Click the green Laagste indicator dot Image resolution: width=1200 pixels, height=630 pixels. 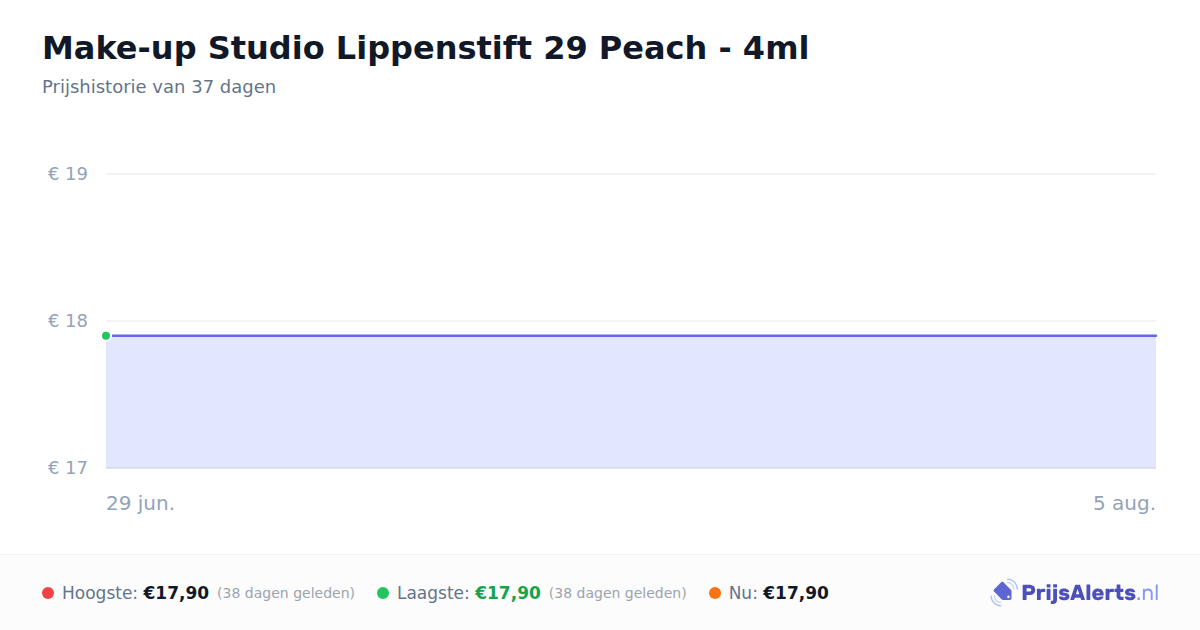click(383, 593)
